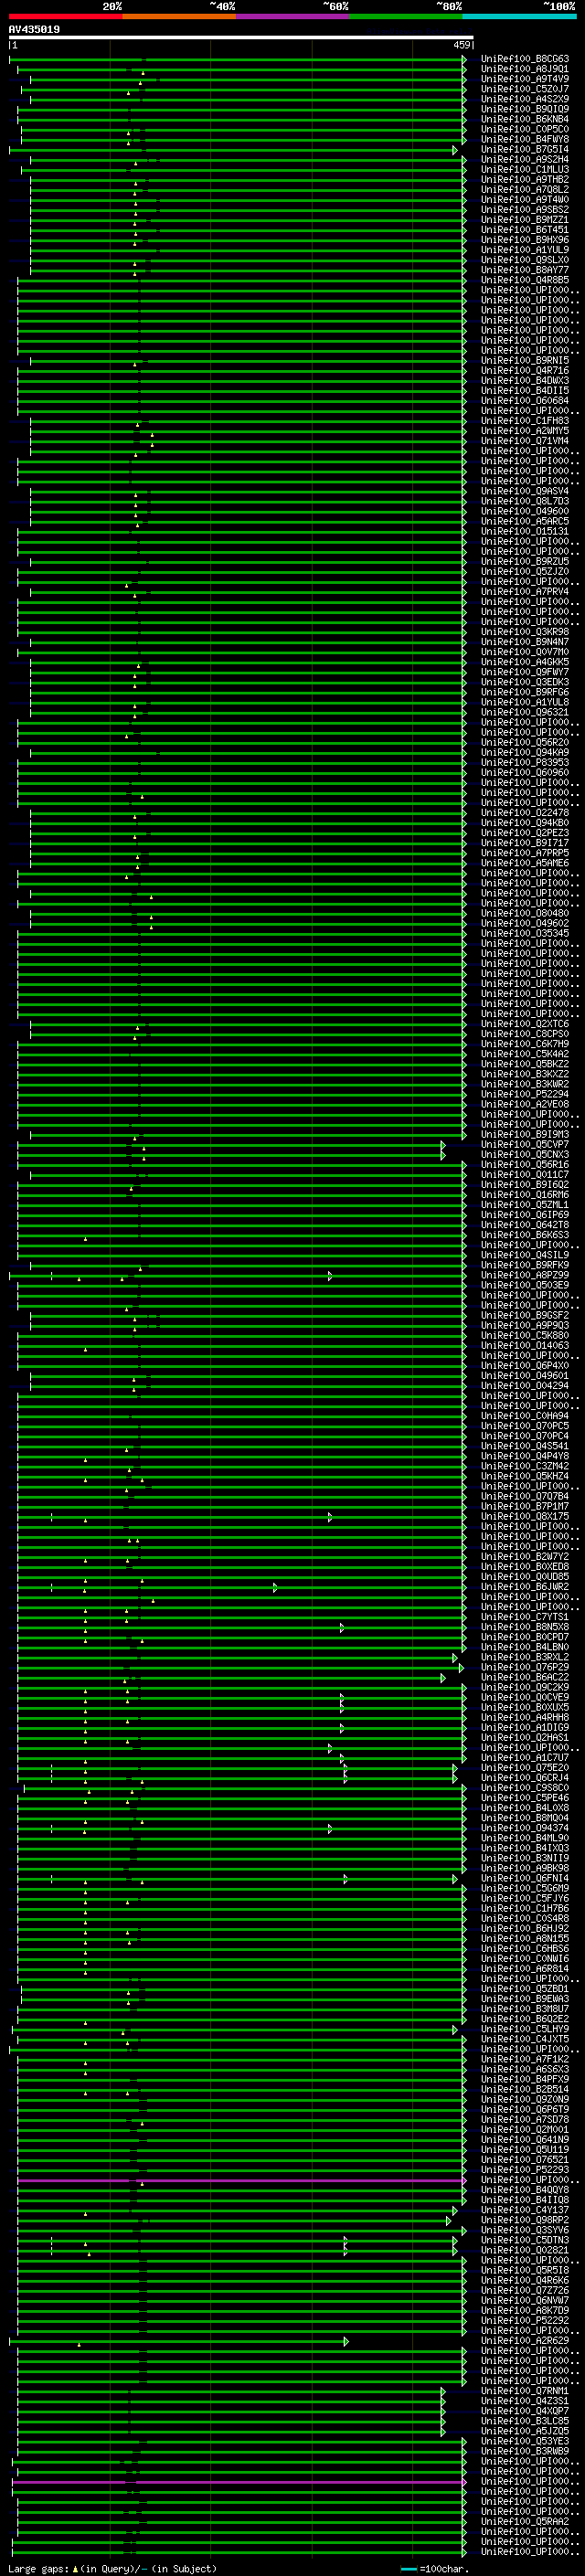Click the alignment bar for UniRef100_A2R629

[x=179, y=2341]
